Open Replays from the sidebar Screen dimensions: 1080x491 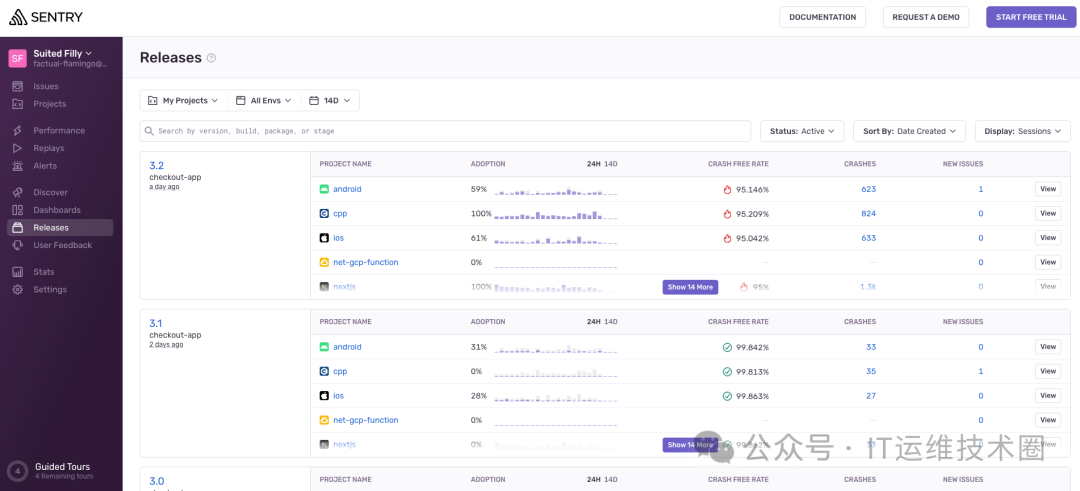tap(48, 148)
